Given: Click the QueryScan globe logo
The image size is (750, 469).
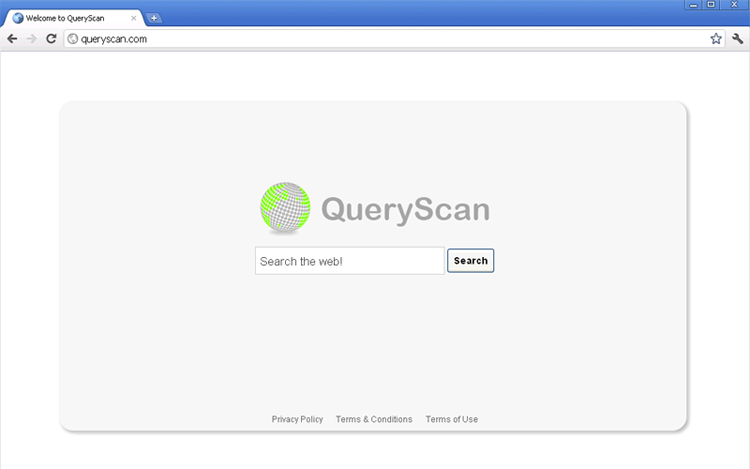Looking at the screenshot, I should [285, 208].
